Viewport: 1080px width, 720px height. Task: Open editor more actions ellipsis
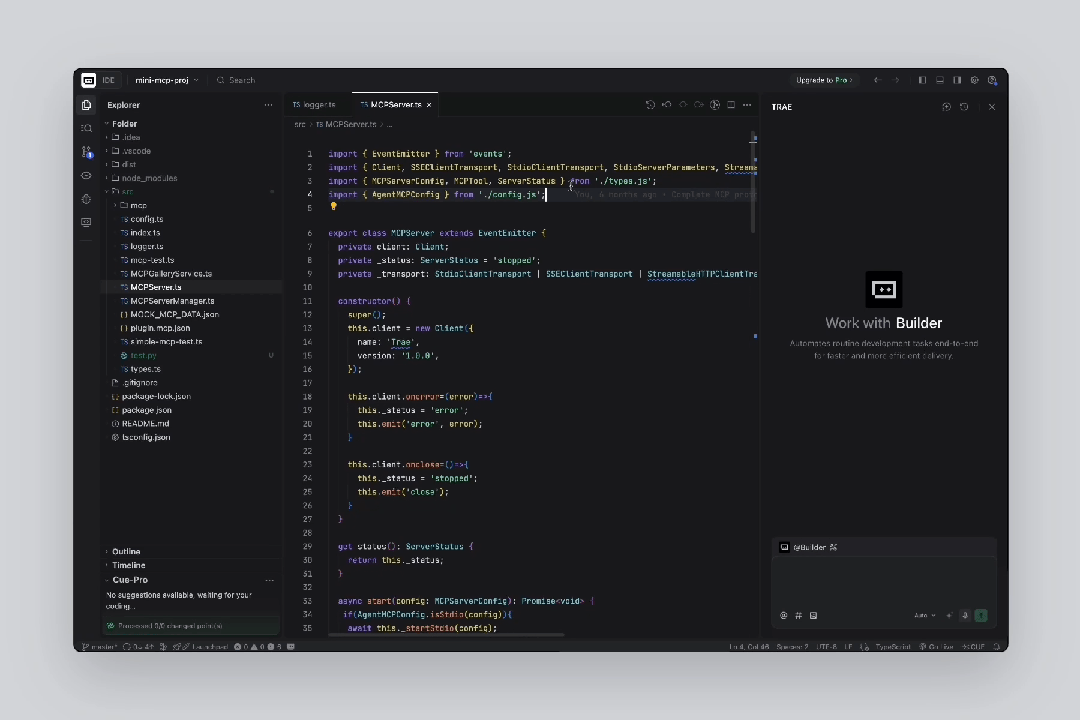[x=747, y=105]
